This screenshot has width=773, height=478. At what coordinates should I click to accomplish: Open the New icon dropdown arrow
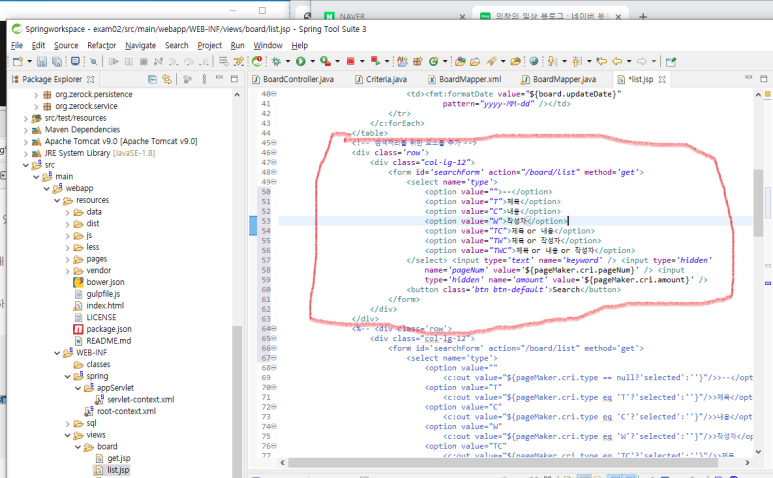click(30, 62)
